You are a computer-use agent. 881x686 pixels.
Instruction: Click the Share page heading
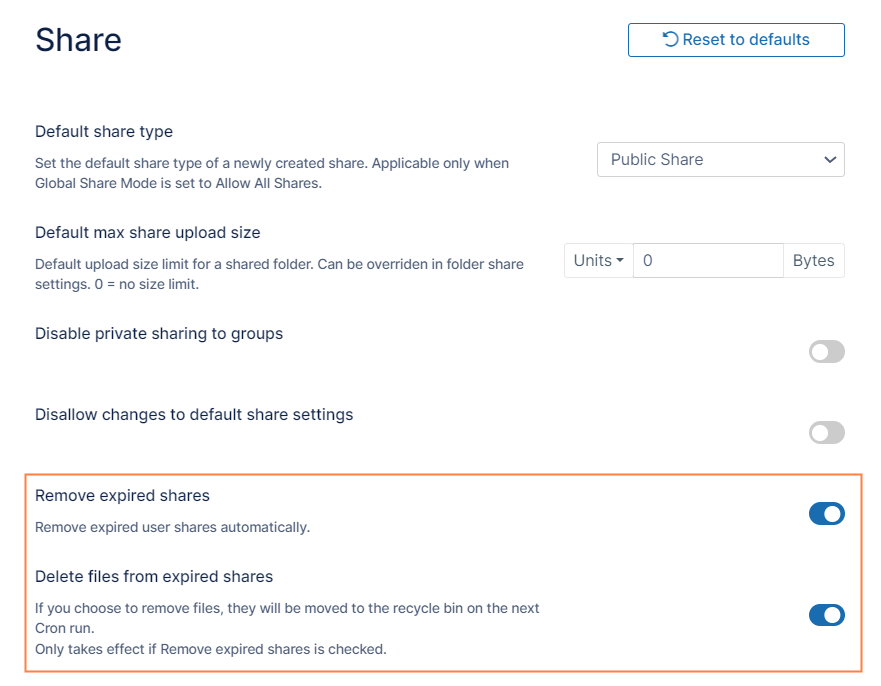click(x=78, y=40)
